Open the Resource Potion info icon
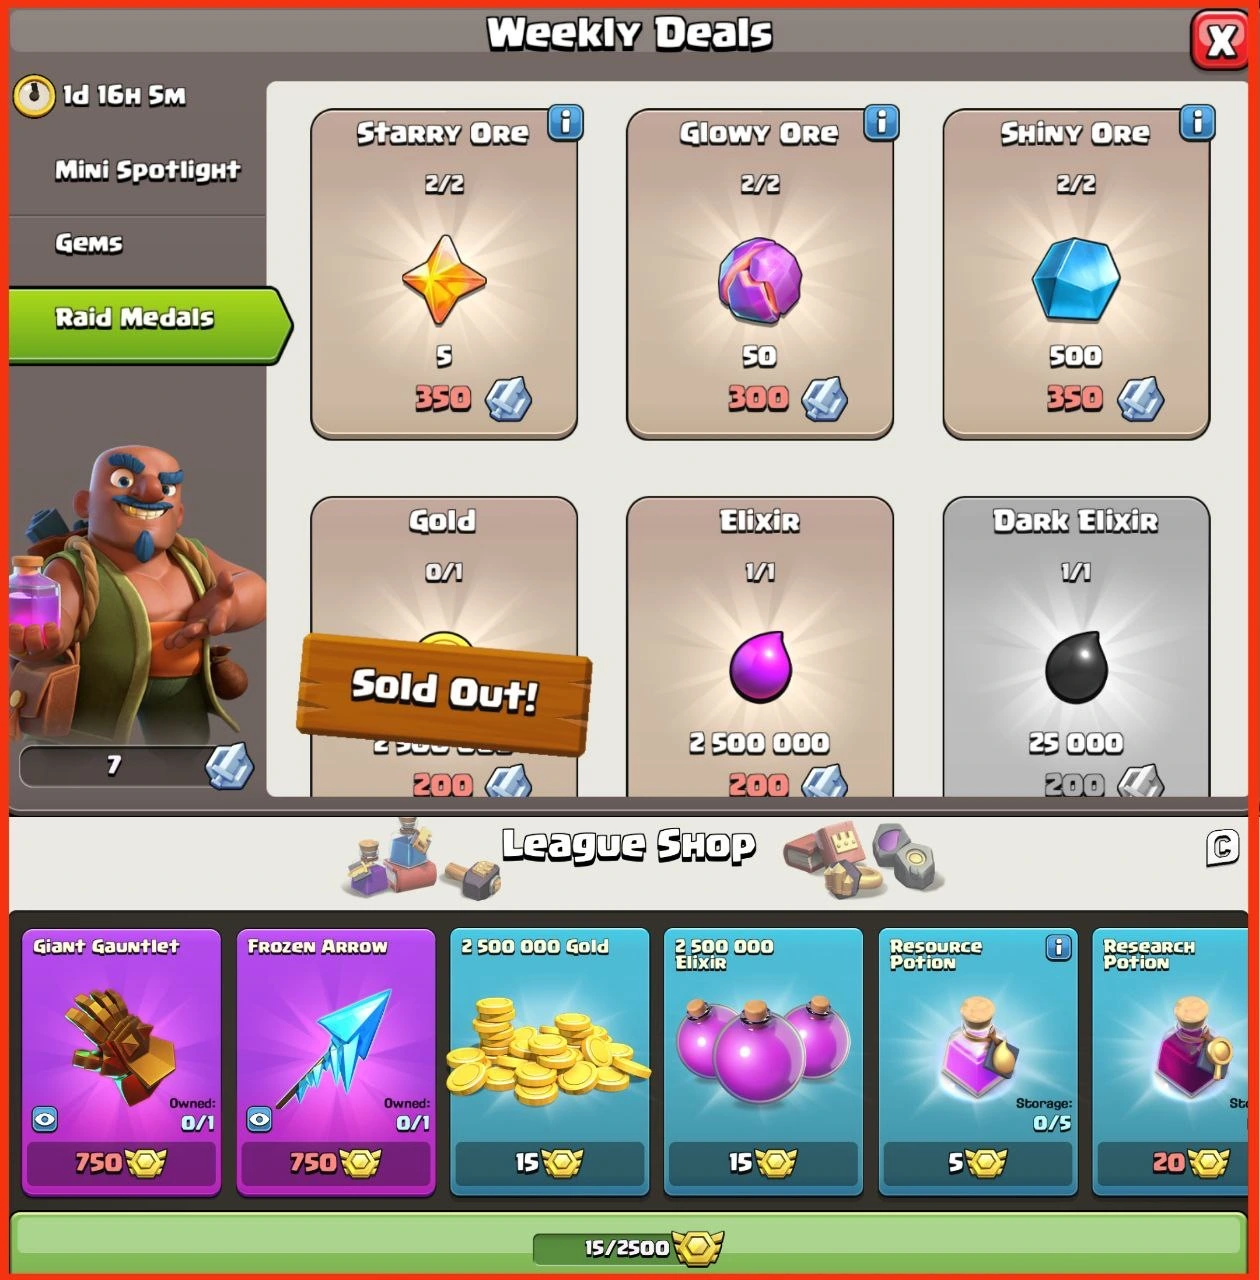This screenshot has width=1260, height=1280. [1058, 947]
